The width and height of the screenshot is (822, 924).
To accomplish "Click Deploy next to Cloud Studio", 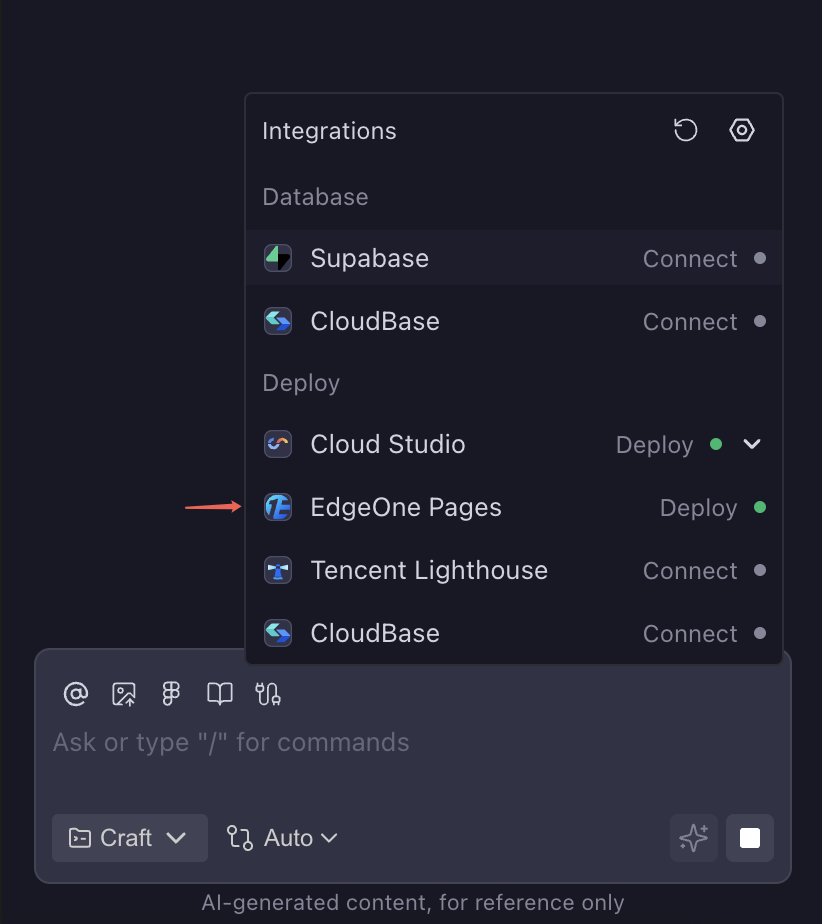I will tap(655, 445).
